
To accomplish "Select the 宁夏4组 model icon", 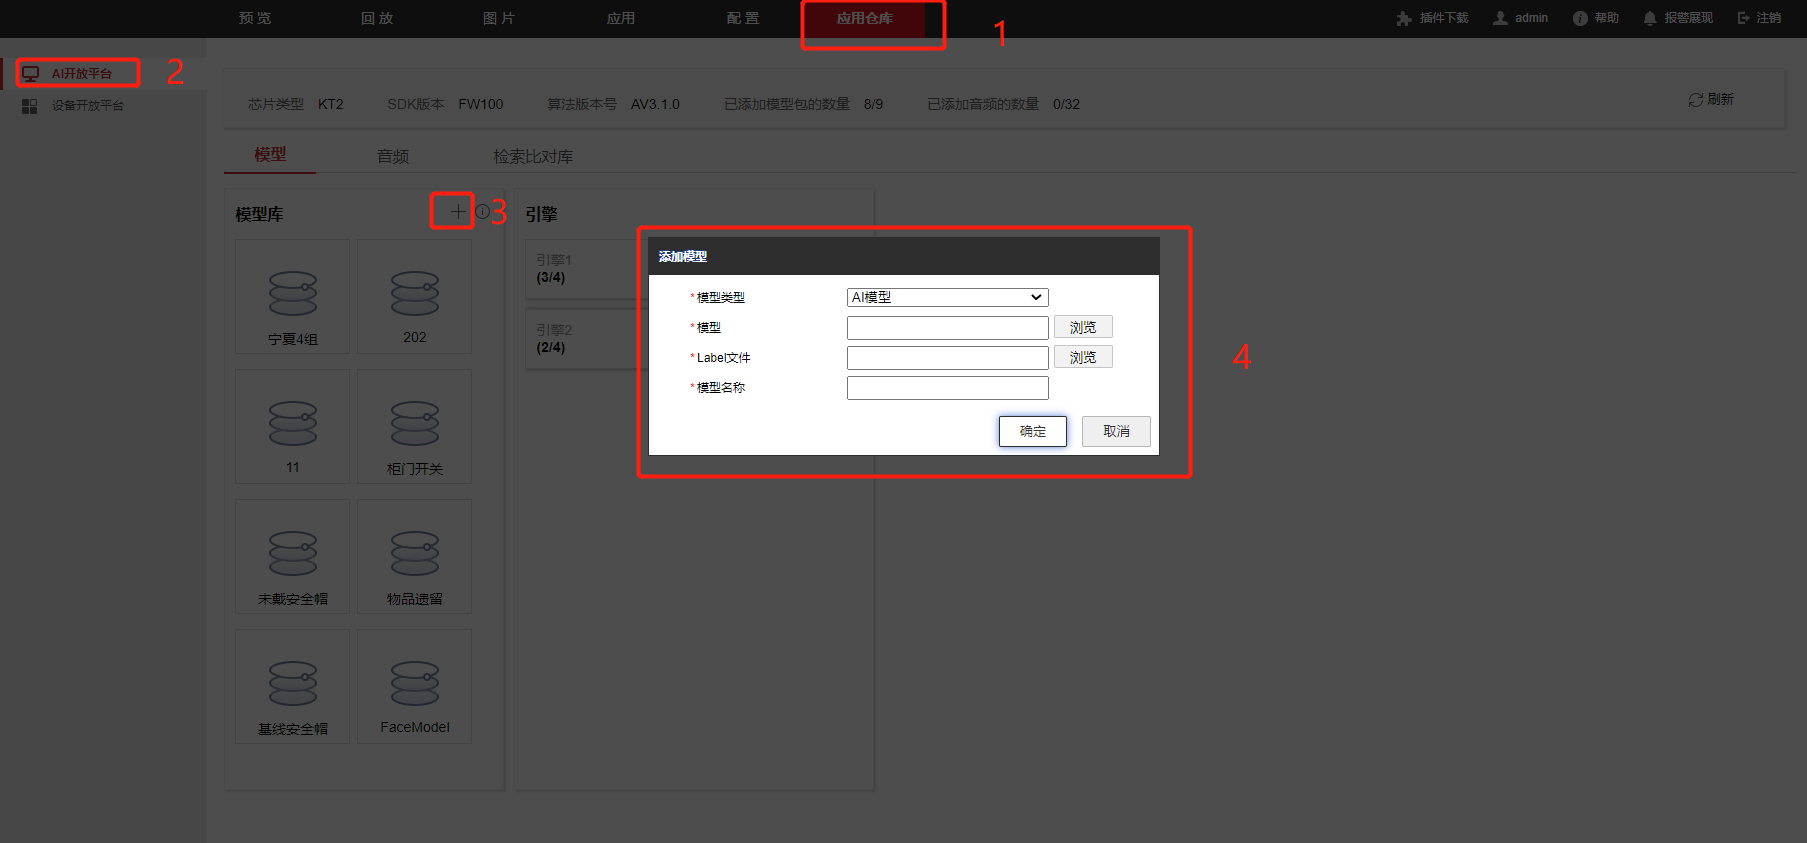I will point(293,293).
